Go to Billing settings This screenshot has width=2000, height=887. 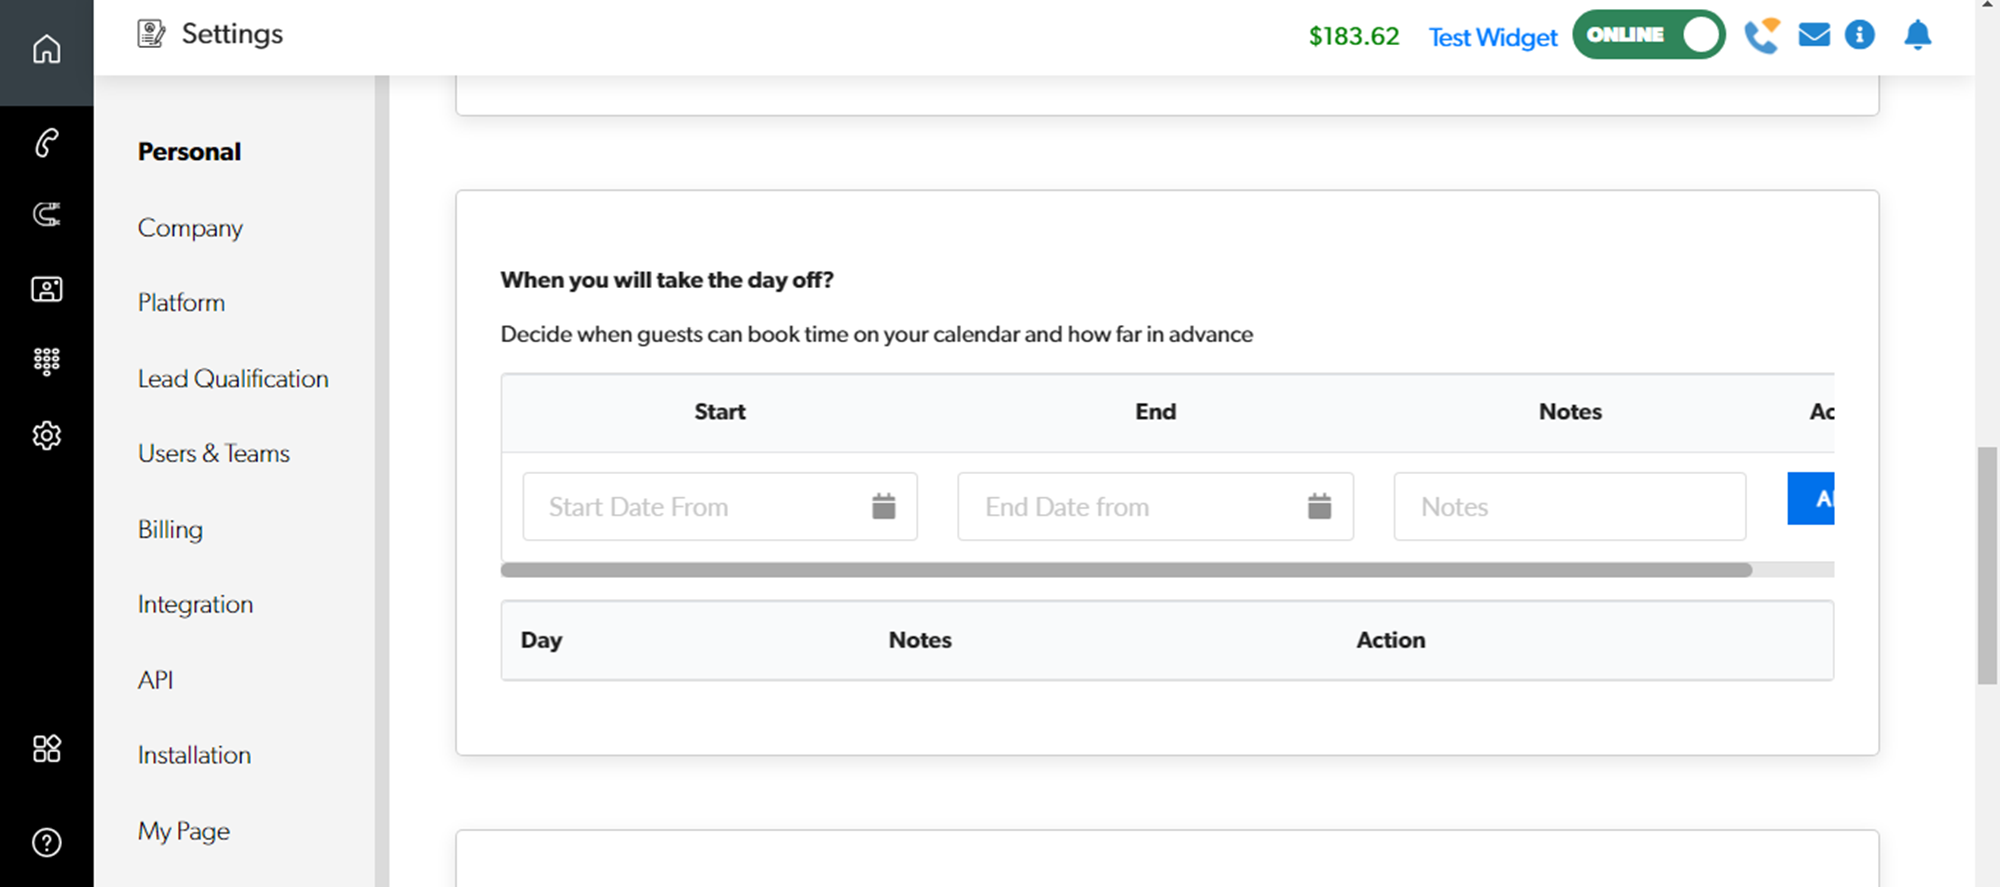(170, 529)
